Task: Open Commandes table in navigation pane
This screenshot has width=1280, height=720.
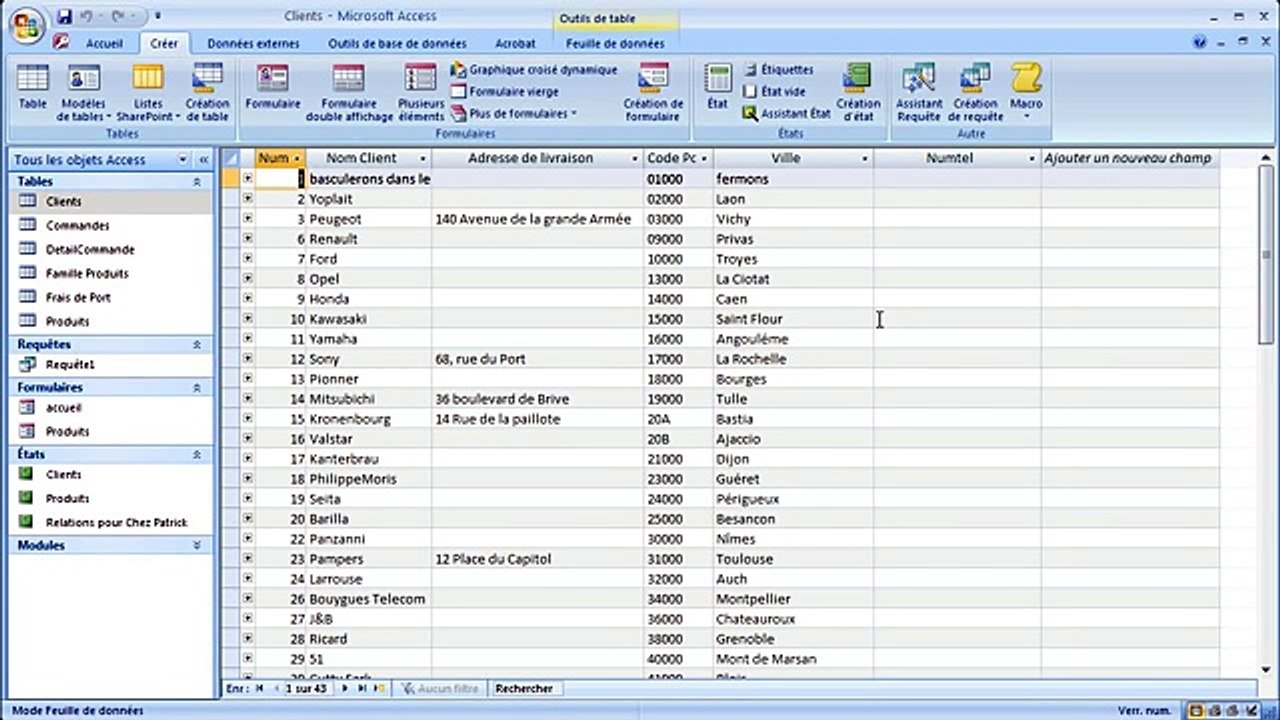Action: click(78, 226)
